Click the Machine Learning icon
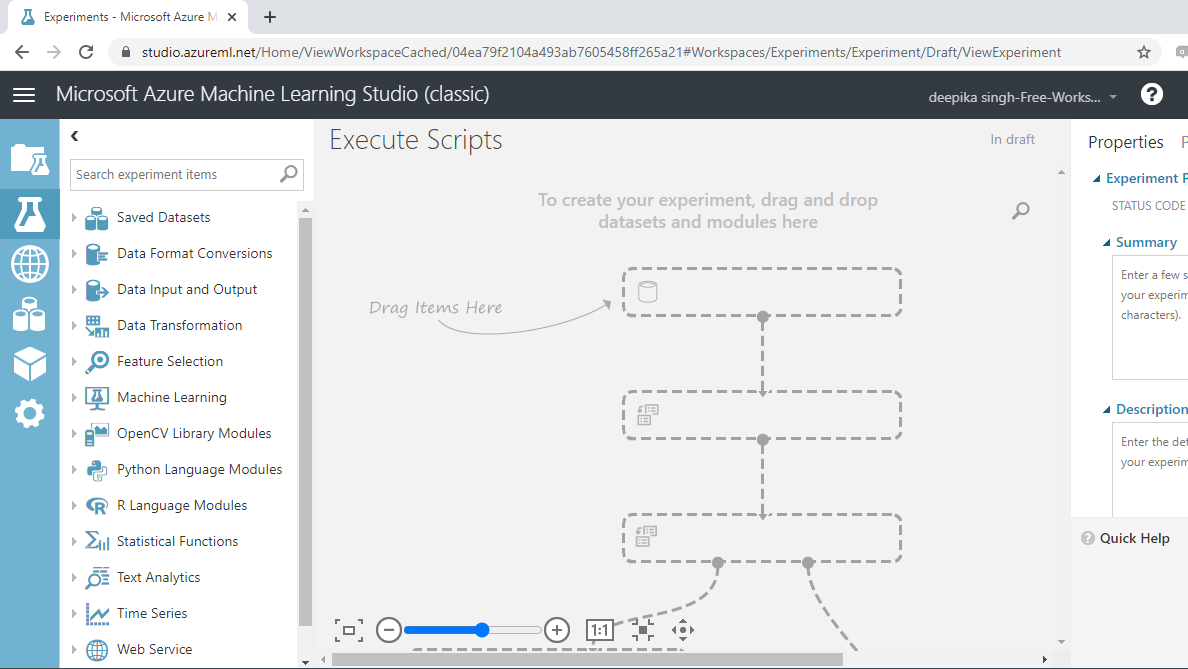 [x=96, y=398]
